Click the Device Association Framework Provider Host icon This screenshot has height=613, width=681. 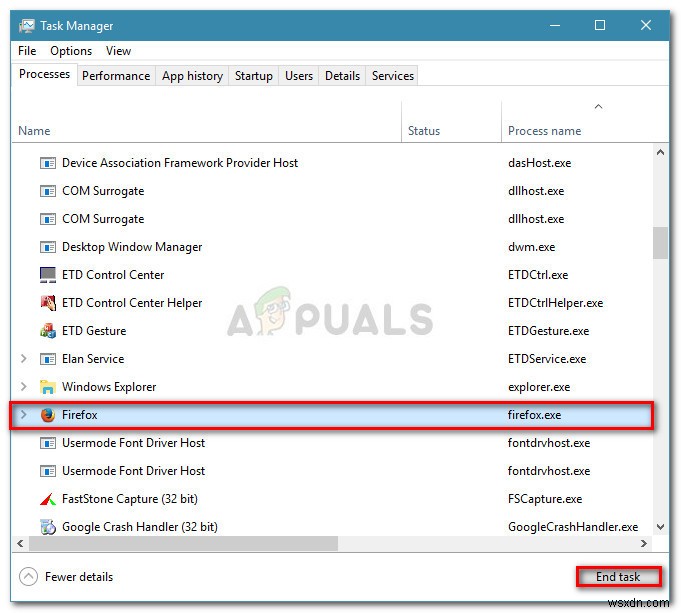coord(48,163)
